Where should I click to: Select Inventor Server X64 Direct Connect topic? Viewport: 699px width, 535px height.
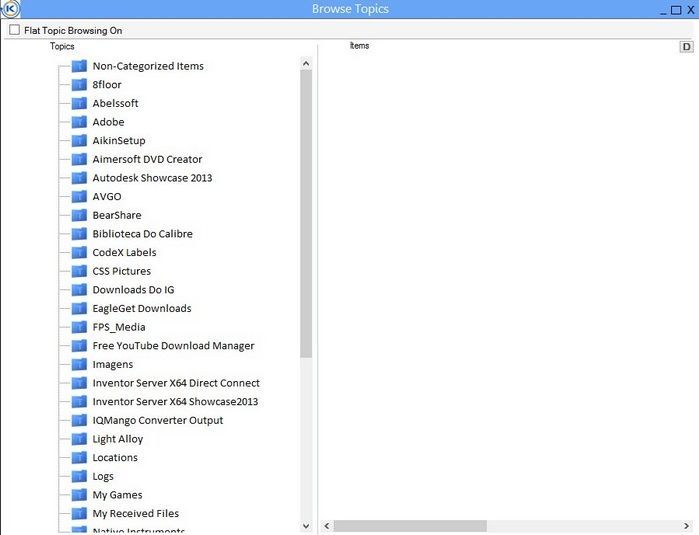176,383
